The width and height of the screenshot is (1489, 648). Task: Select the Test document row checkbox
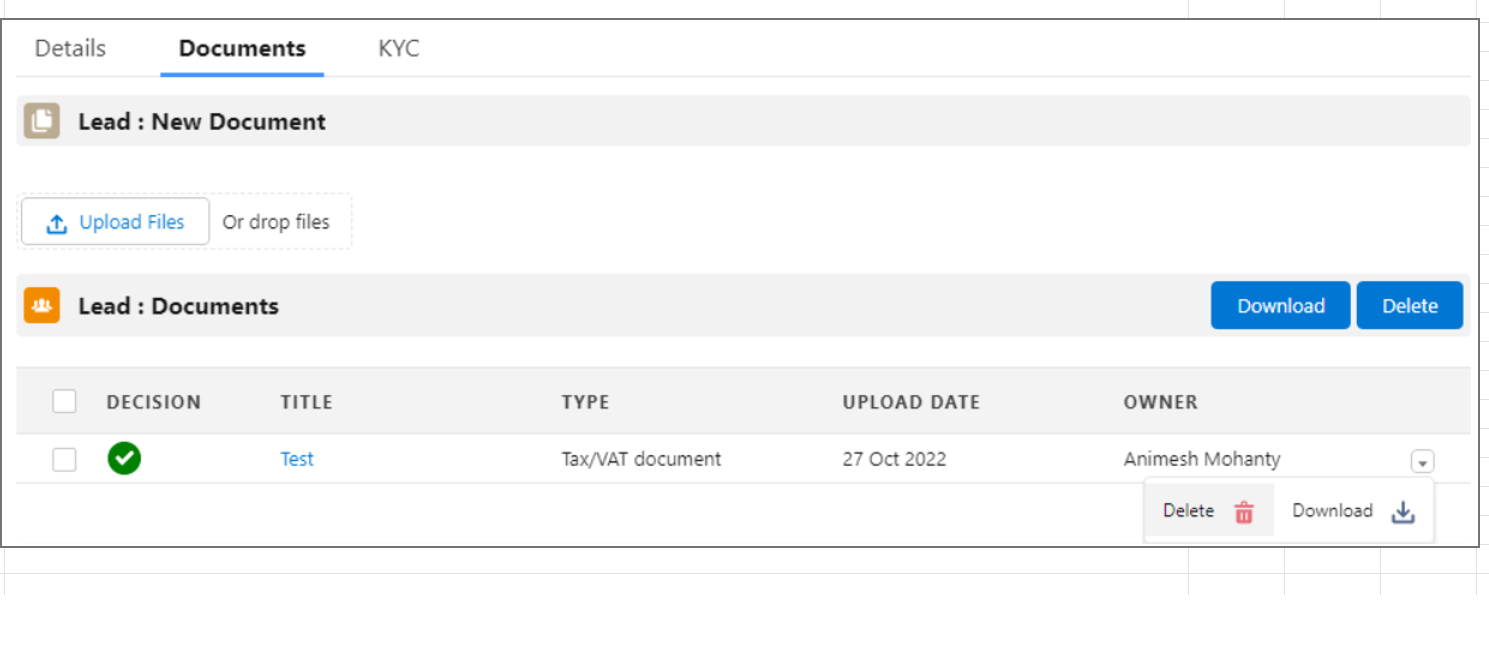64,460
